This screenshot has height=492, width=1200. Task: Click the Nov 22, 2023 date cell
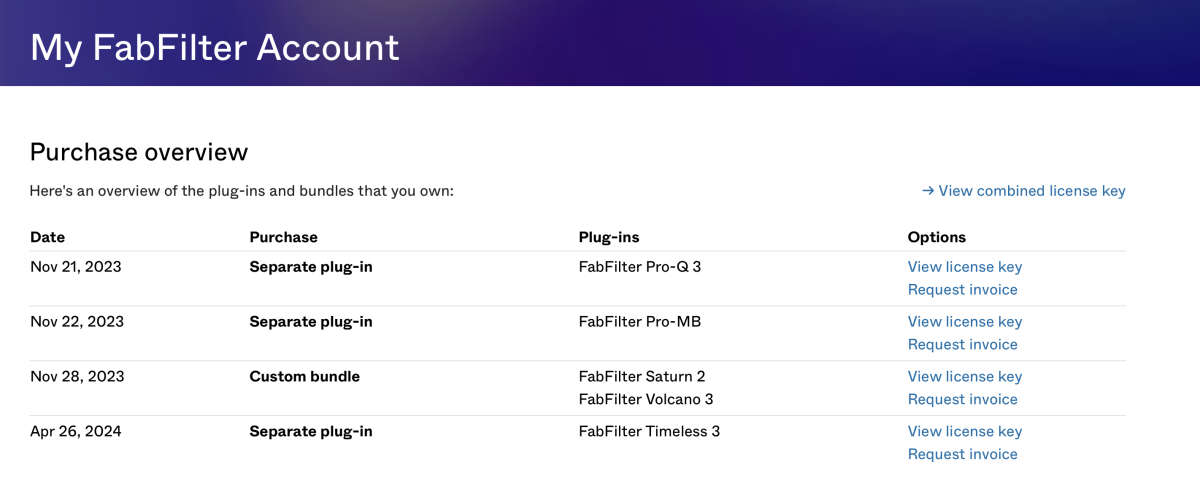pos(77,322)
